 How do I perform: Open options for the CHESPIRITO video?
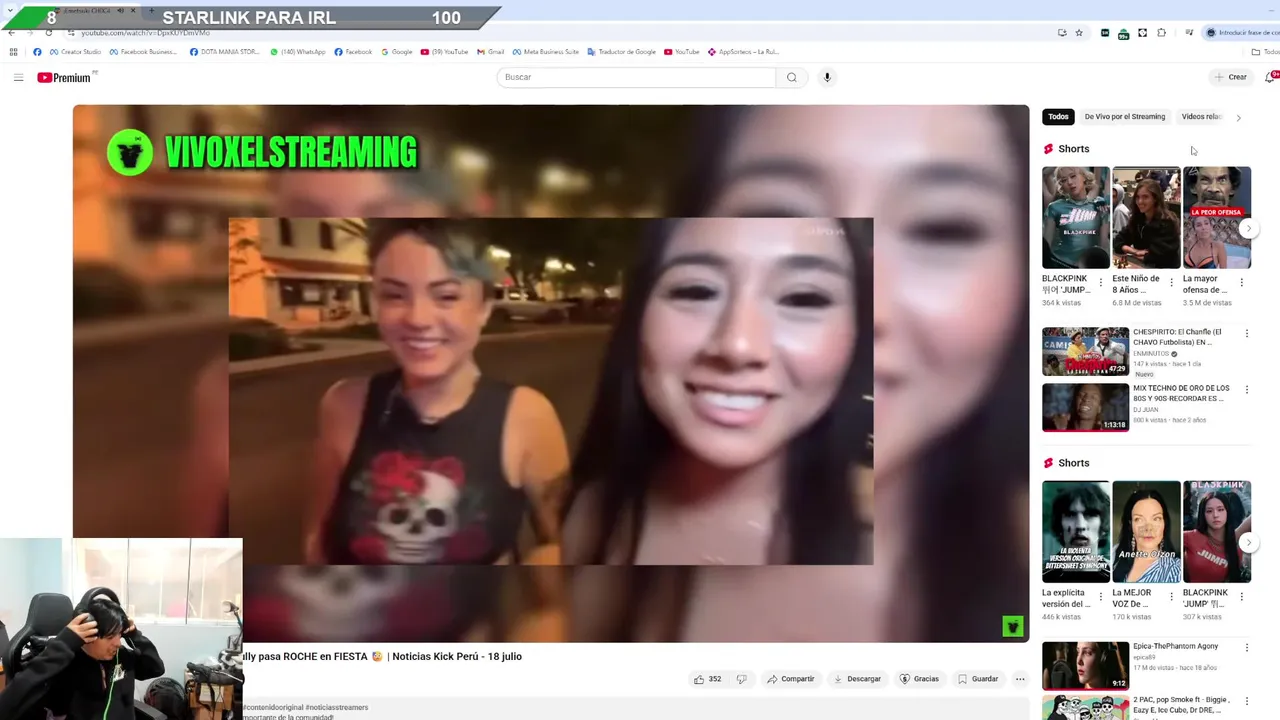tap(1246, 334)
